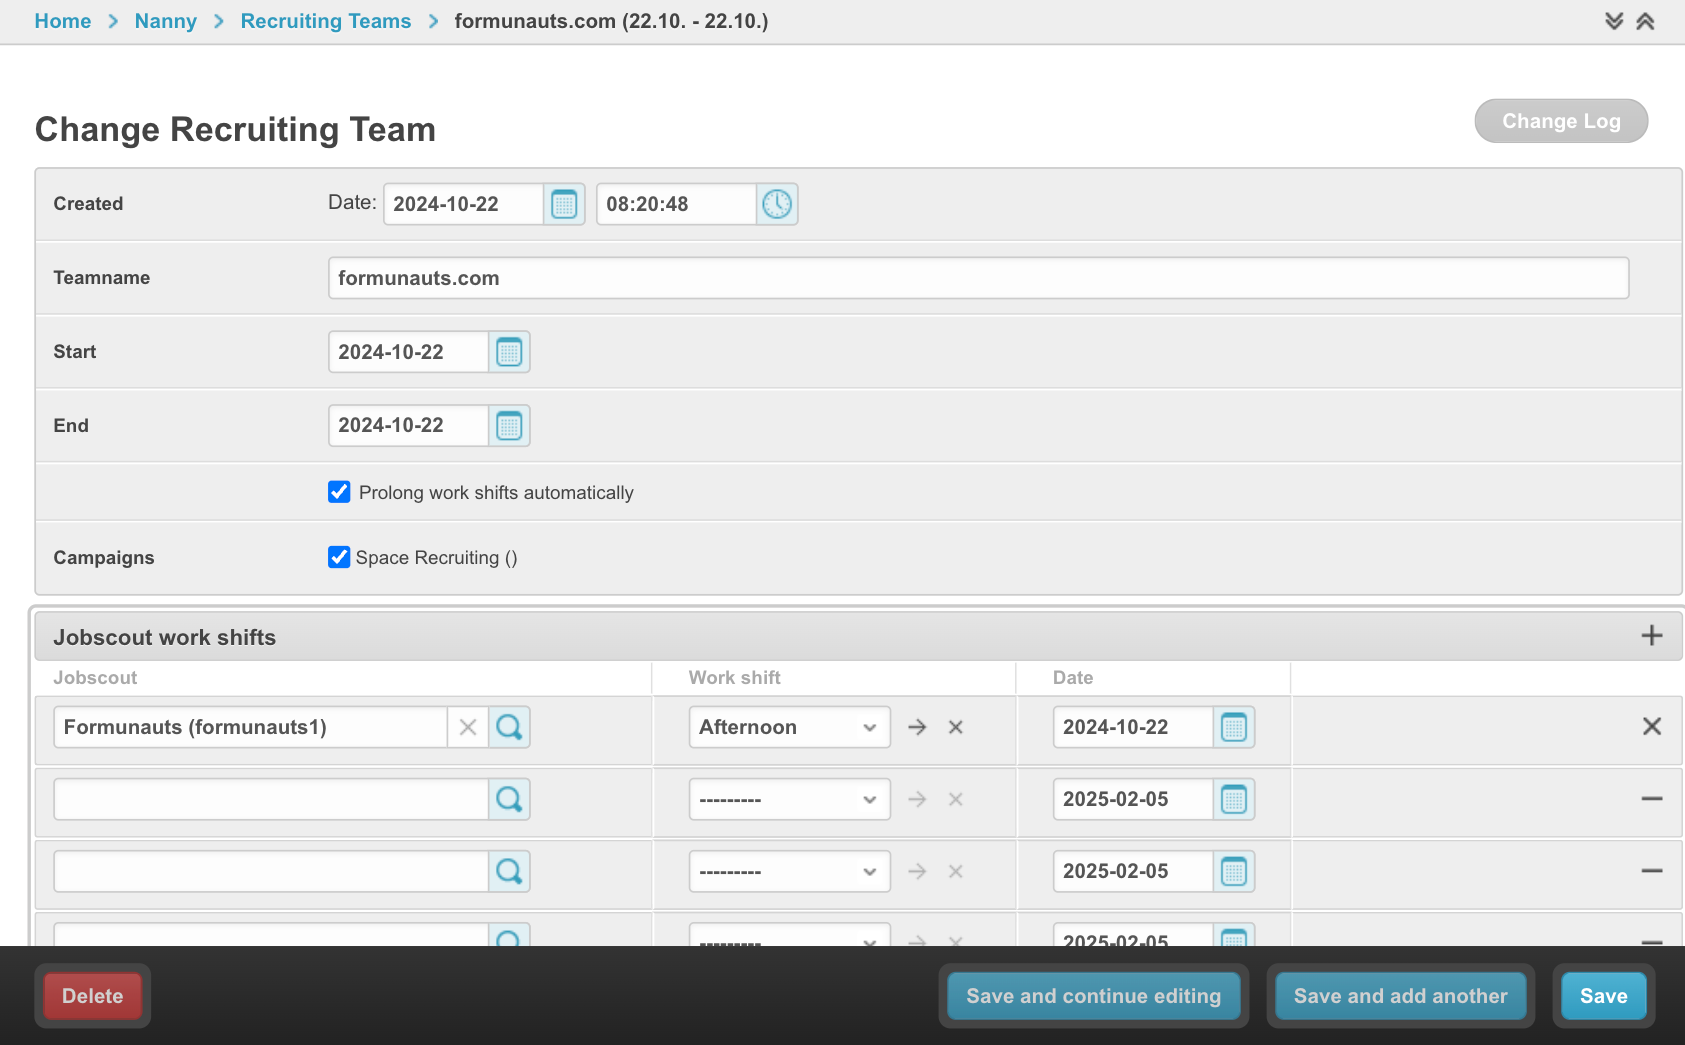Click X next to Afternoon work shift
The image size is (1685, 1045).
(956, 727)
